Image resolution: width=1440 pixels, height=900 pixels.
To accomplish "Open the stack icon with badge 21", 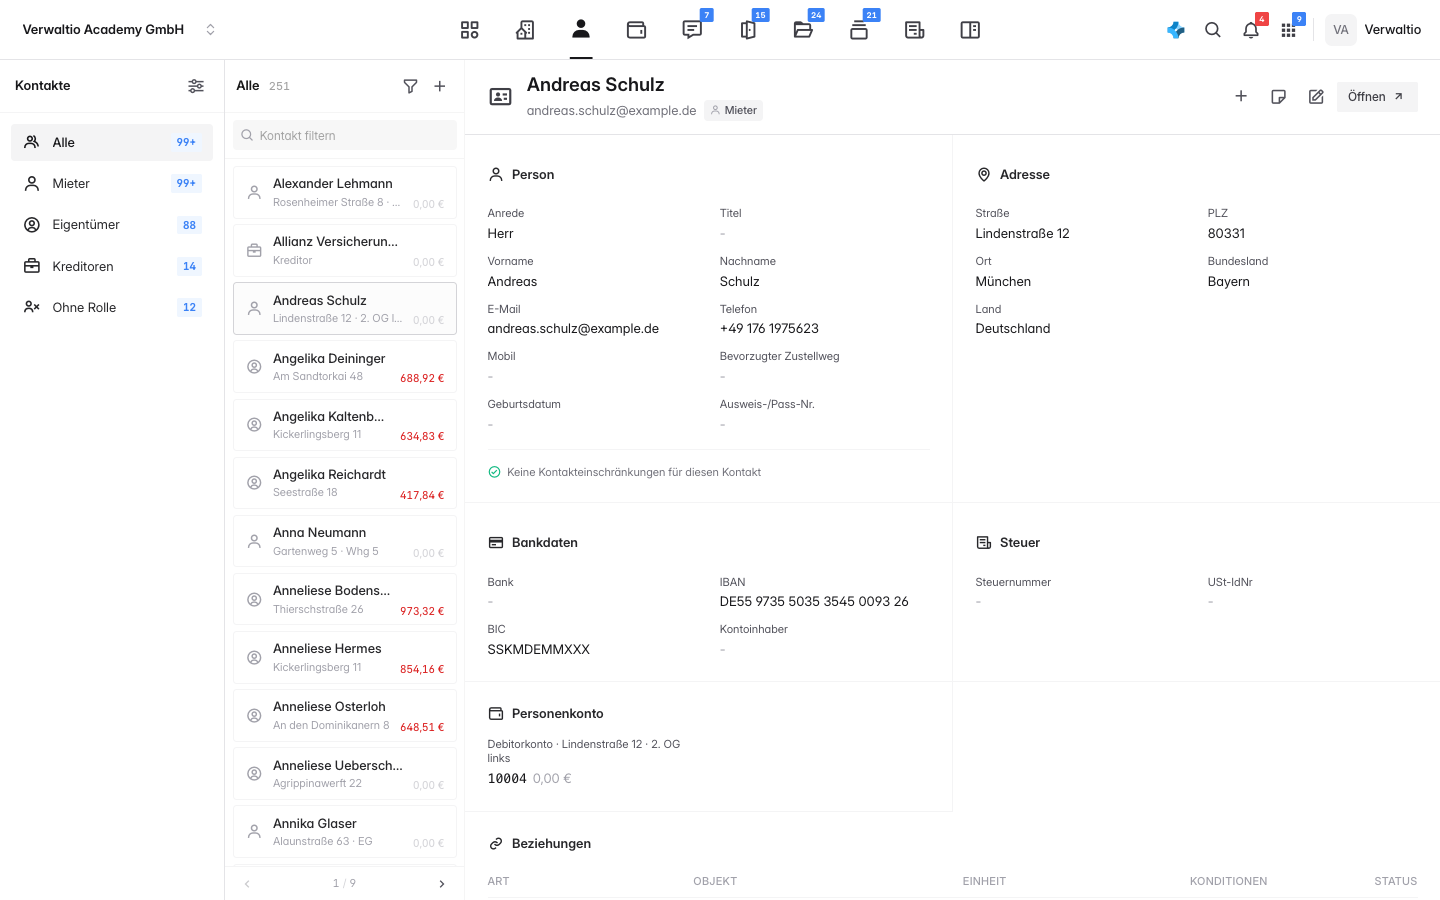I will pyautogui.click(x=859, y=30).
